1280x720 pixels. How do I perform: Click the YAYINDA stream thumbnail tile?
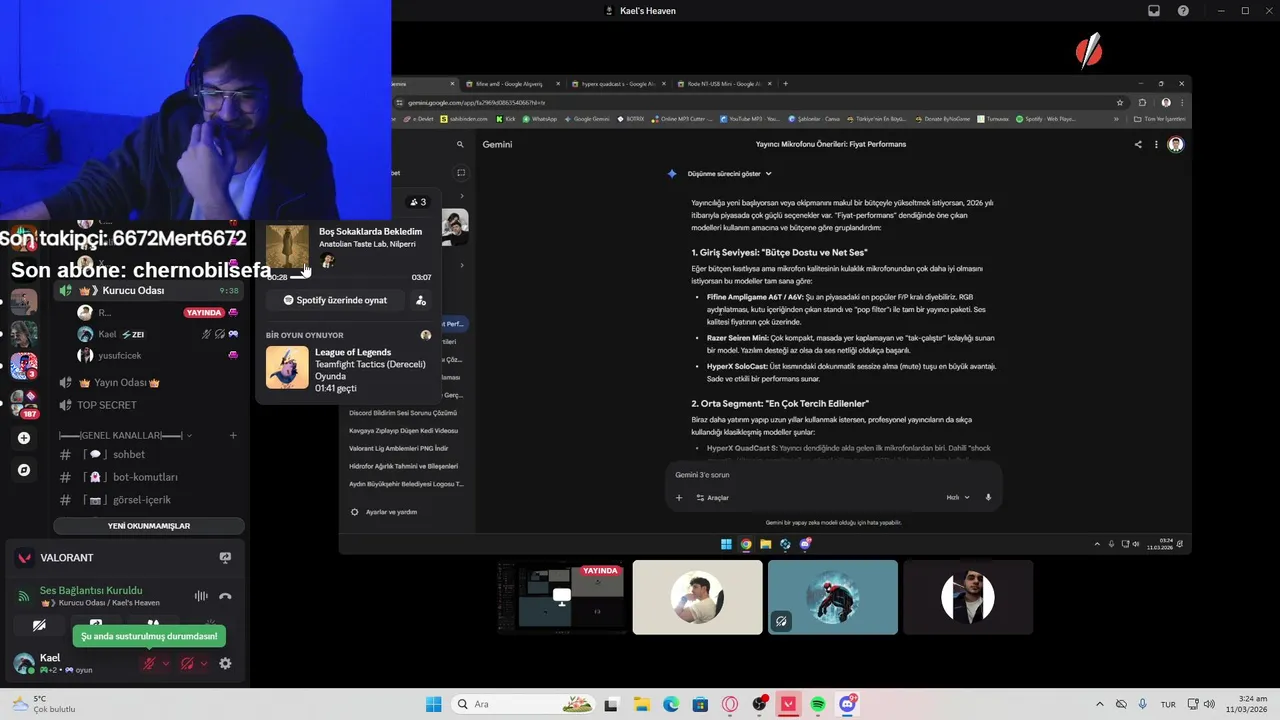click(562, 597)
